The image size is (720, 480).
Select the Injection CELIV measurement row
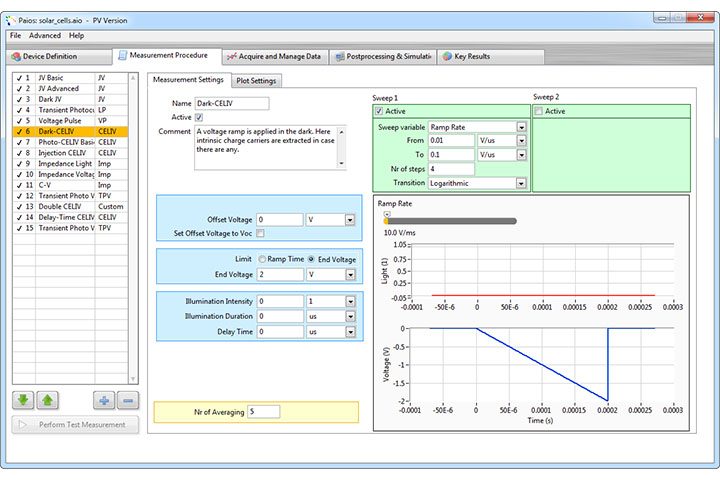[x=70, y=153]
